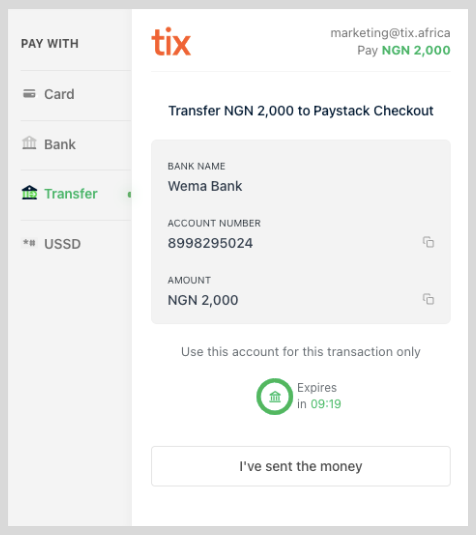This screenshot has height=535, width=476.
Task: Confirm with I've sent the money button
Action: point(301,466)
